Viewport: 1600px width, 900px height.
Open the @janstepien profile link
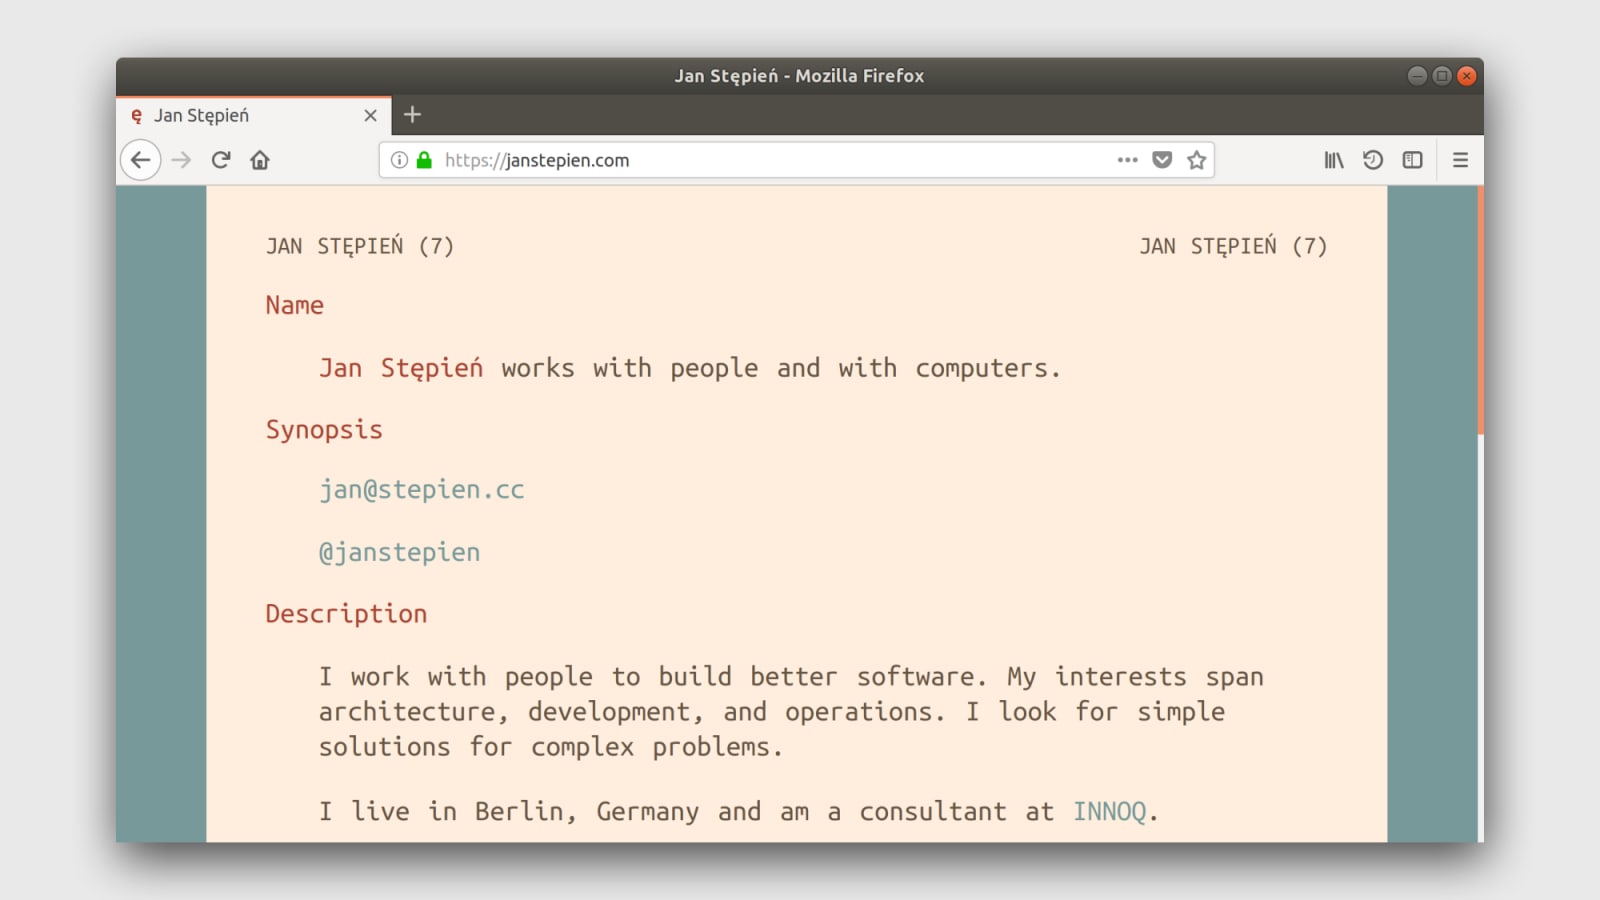click(x=399, y=552)
